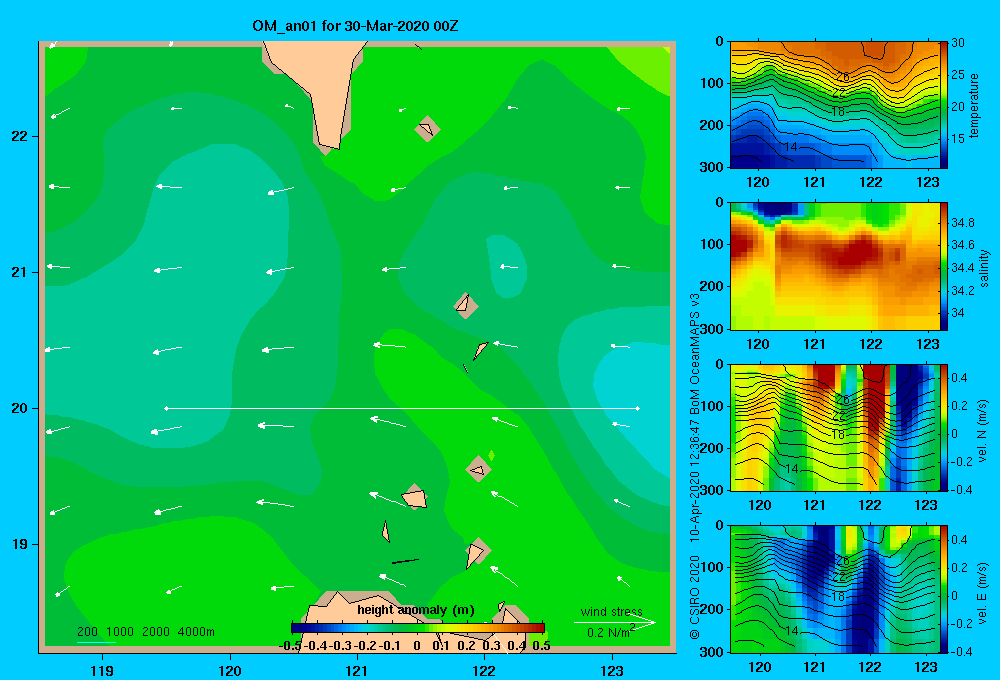Click the vertical 'salinity' axis label
The image size is (1000, 680).
click(984, 268)
